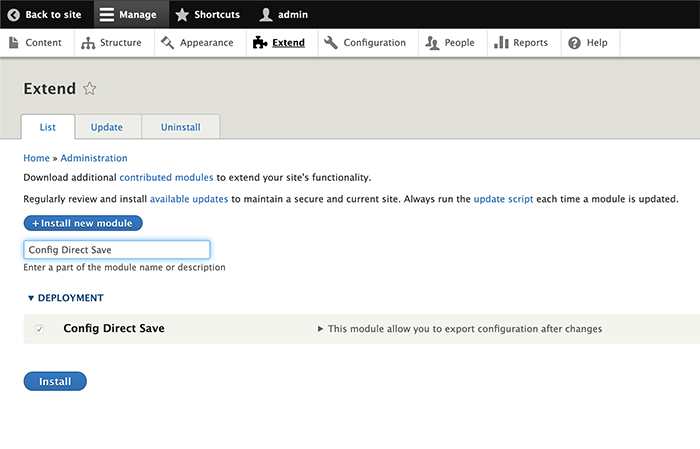
Task: Click the Install button
Action: click(55, 382)
